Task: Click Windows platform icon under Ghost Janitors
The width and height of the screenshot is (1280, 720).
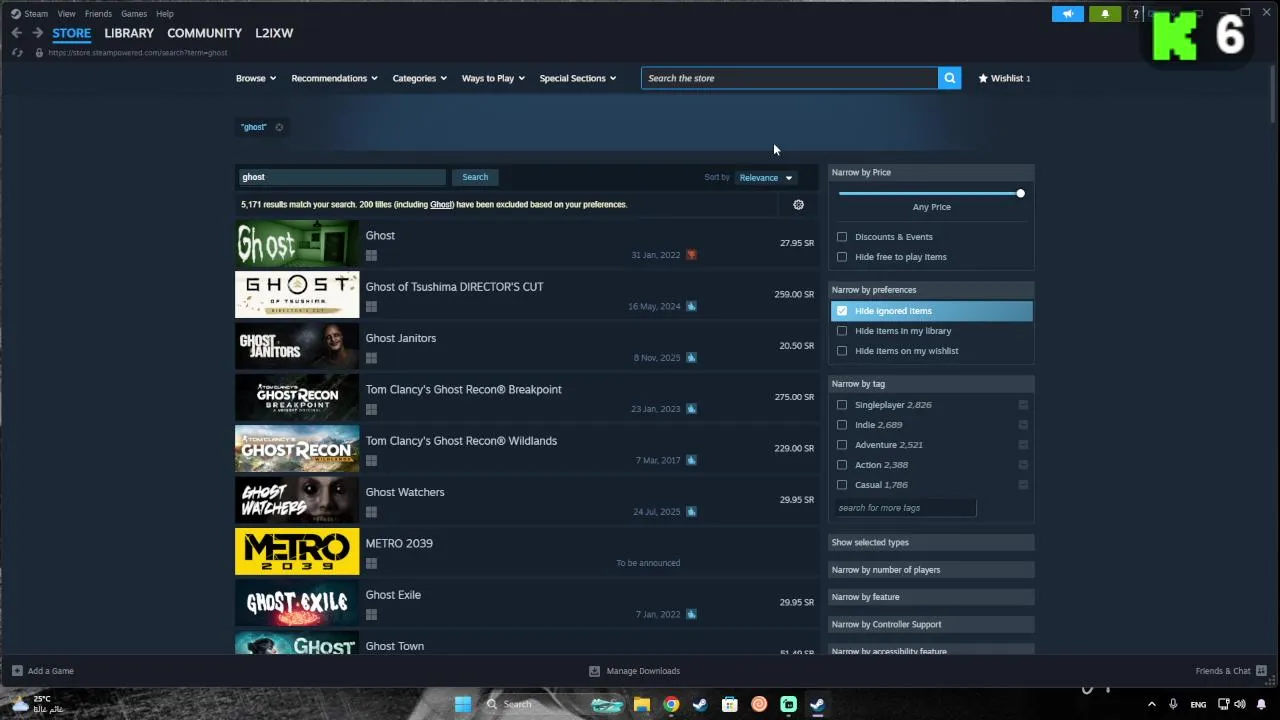Action: pos(371,358)
